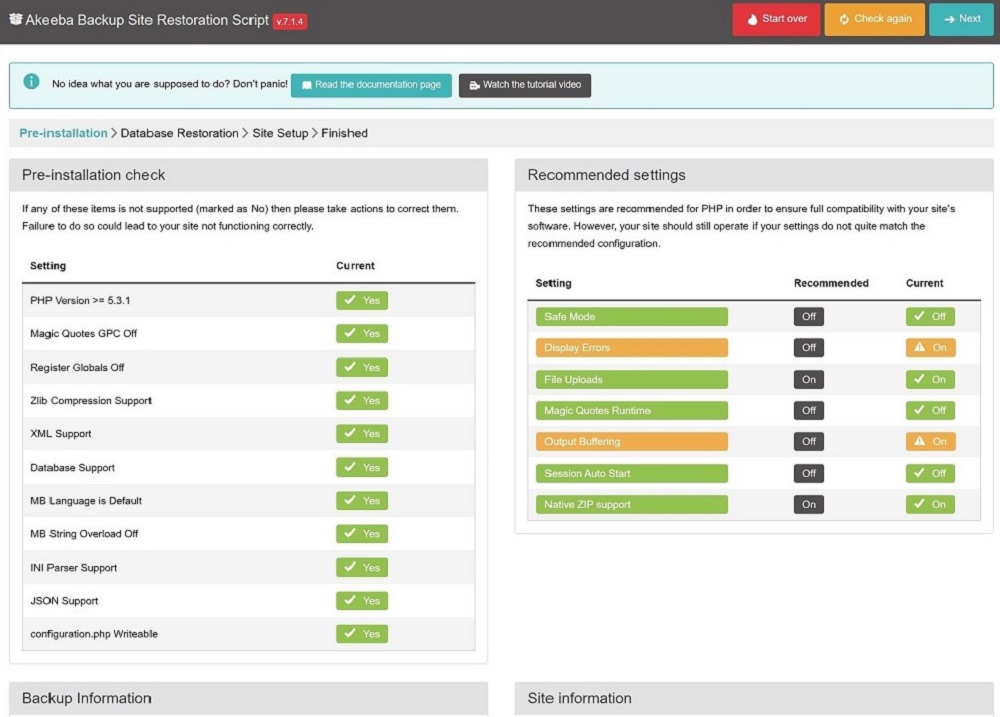
Task: Click the recommended Off badge for Display Errors
Action: pyautogui.click(x=809, y=348)
